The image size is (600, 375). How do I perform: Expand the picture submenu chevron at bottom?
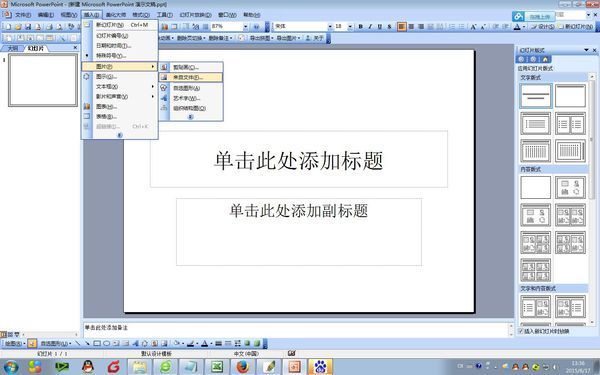[x=191, y=117]
